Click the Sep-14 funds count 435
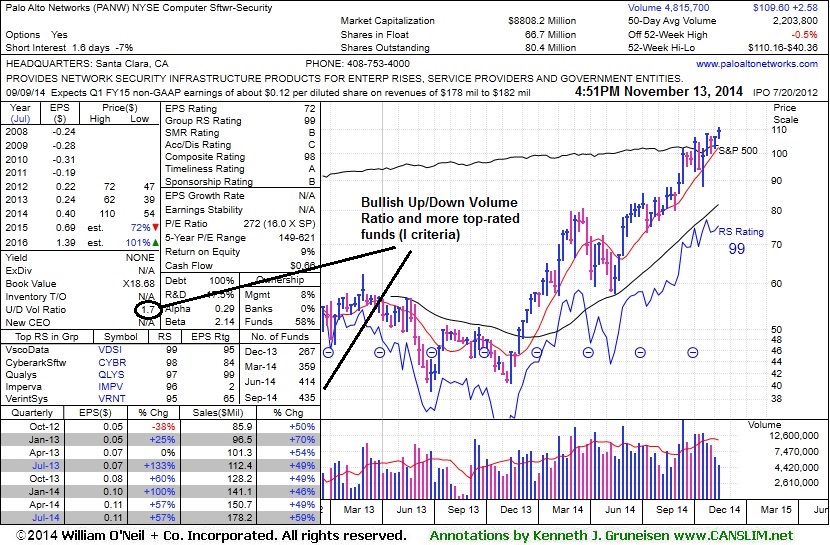The height and width of the screenshot is (545, 830). point(307,397)
